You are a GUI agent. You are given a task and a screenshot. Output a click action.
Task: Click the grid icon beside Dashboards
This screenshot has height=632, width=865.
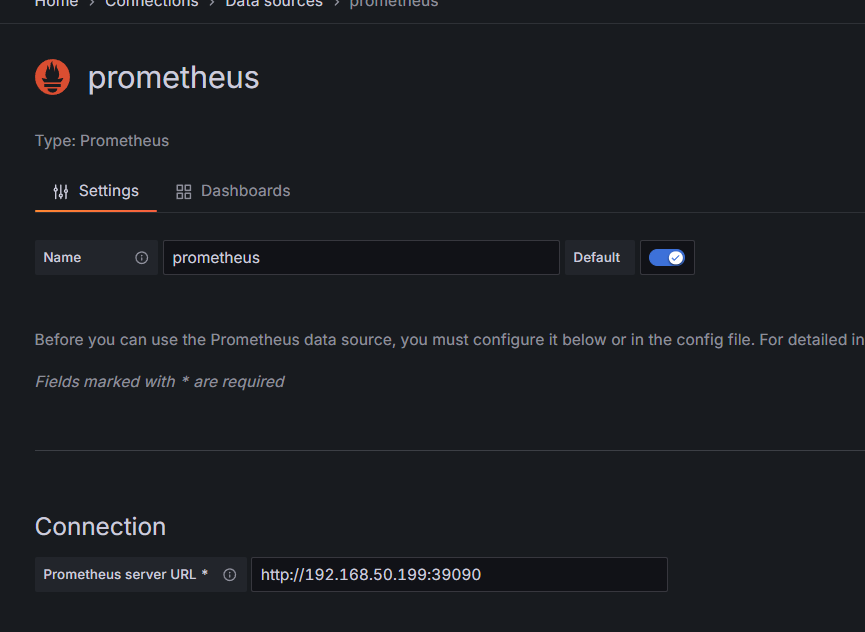click(x=183, y=191)
